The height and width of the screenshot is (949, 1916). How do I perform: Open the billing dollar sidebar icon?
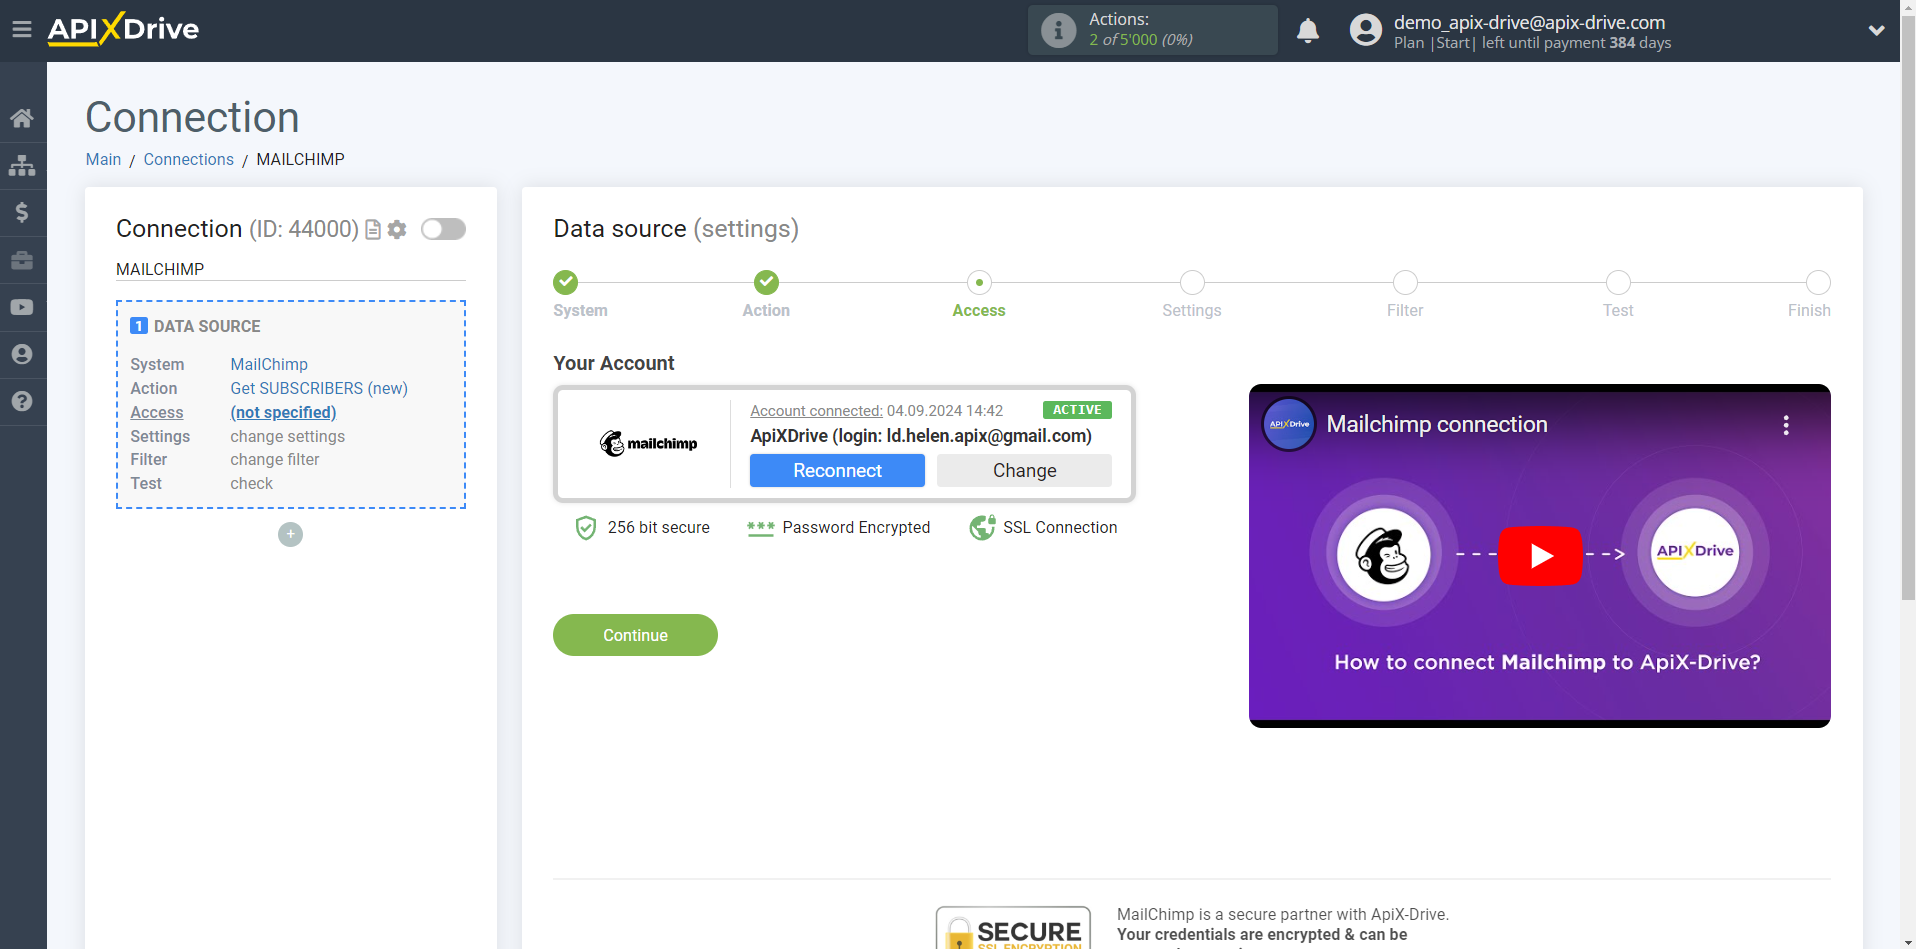click(x=22, y=212)
